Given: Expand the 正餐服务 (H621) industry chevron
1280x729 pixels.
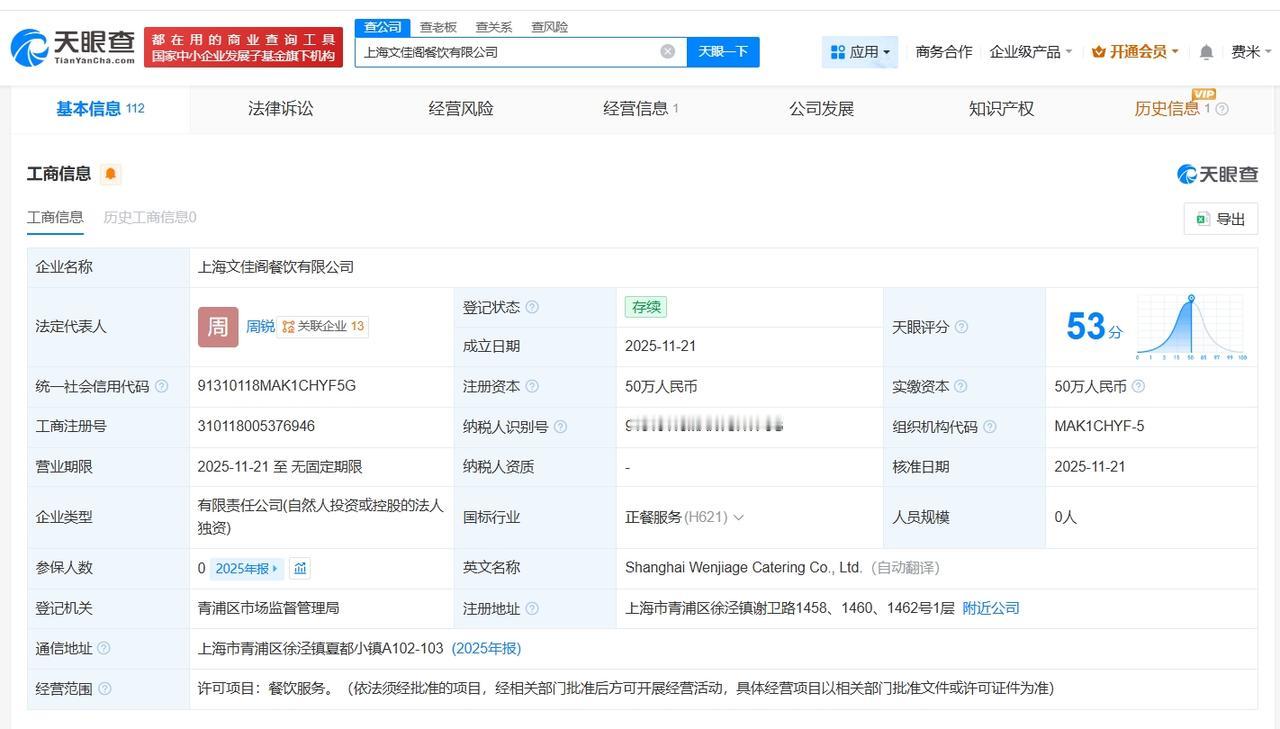Looking at the screenshot, I should tap(739, 518).
